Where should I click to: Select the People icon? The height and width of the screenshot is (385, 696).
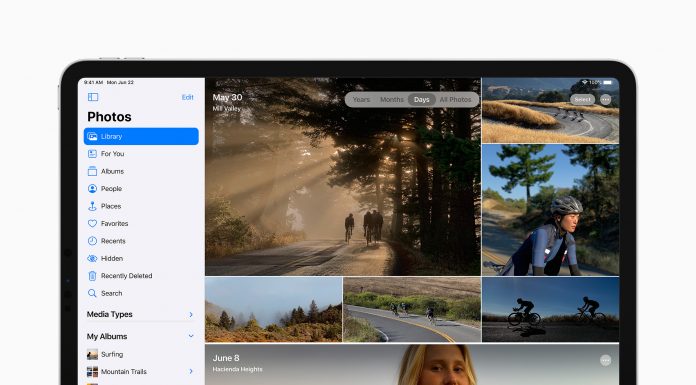point(92,189)
